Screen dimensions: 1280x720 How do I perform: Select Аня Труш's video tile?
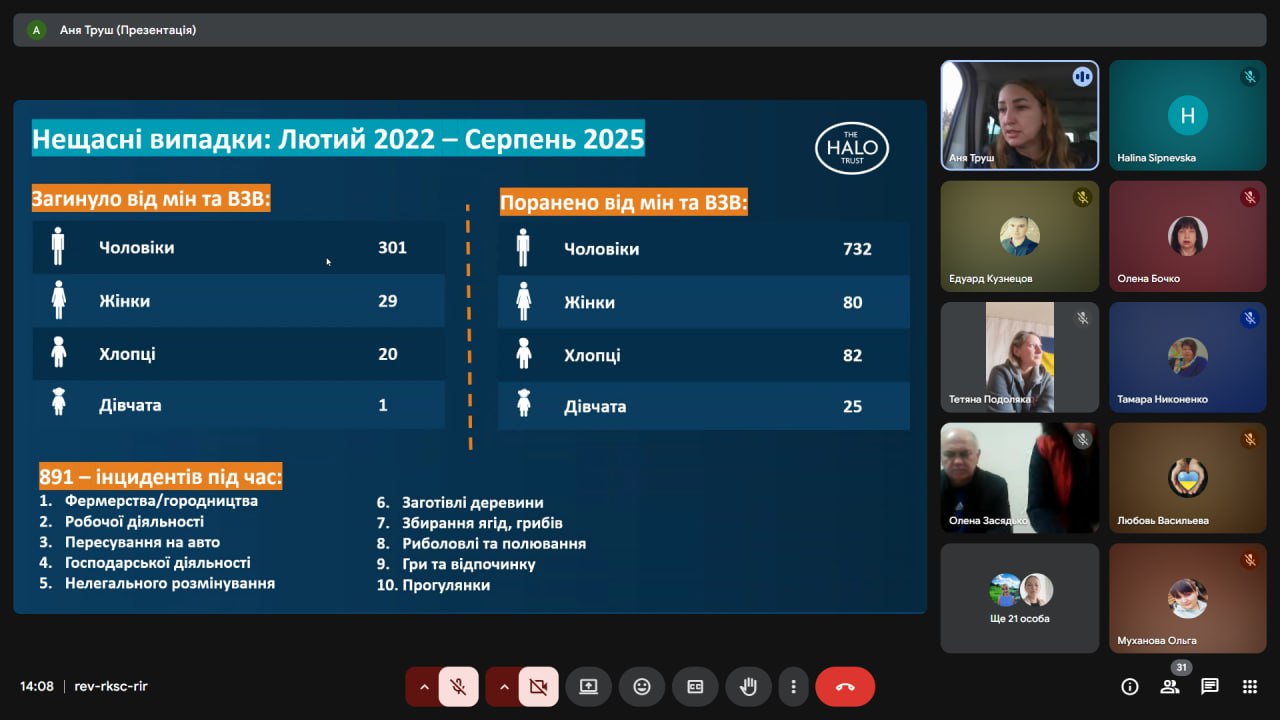click(x=1019, y=115)
